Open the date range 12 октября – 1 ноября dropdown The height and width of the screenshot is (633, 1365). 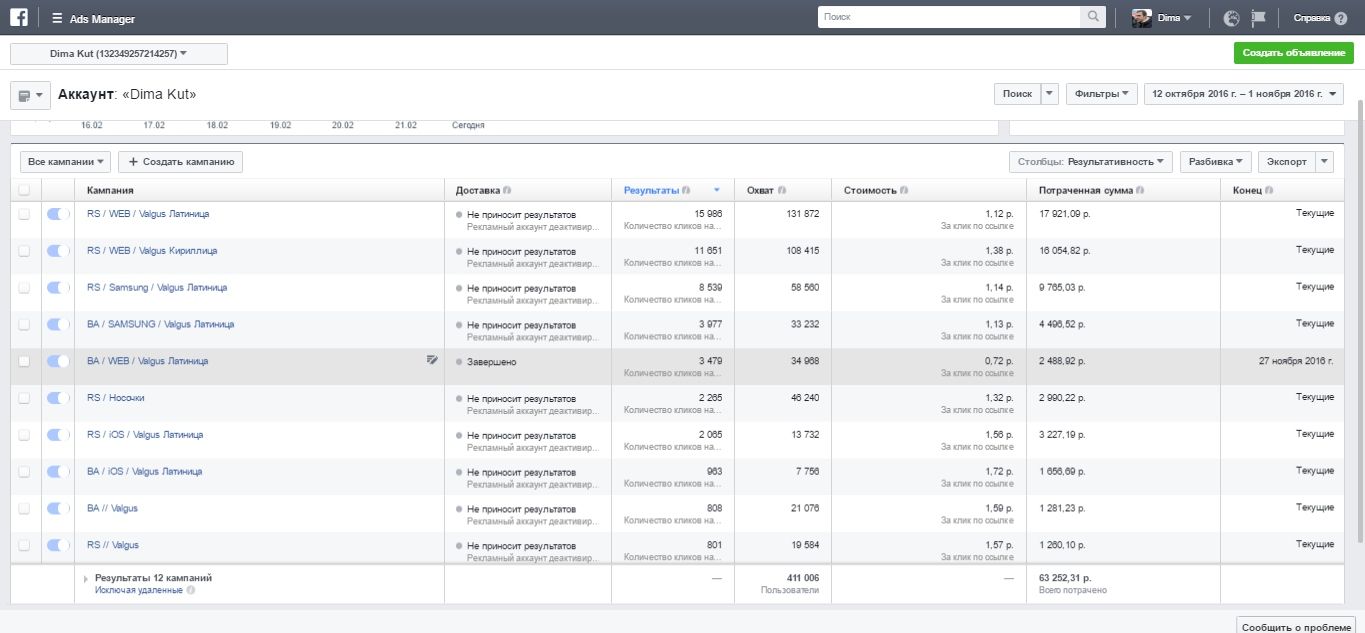click(x=1244, y=93)
